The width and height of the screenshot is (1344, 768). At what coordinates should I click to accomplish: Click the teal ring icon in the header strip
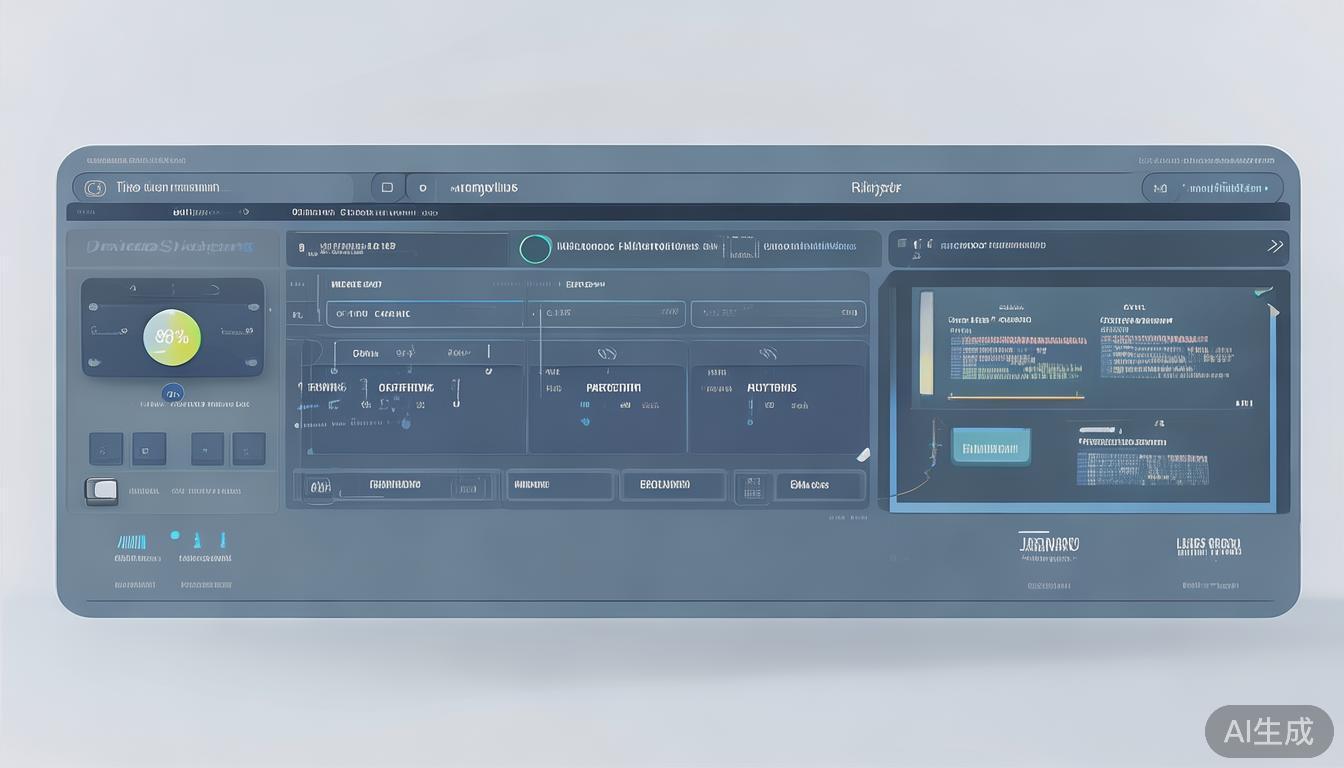click(535, 249)
